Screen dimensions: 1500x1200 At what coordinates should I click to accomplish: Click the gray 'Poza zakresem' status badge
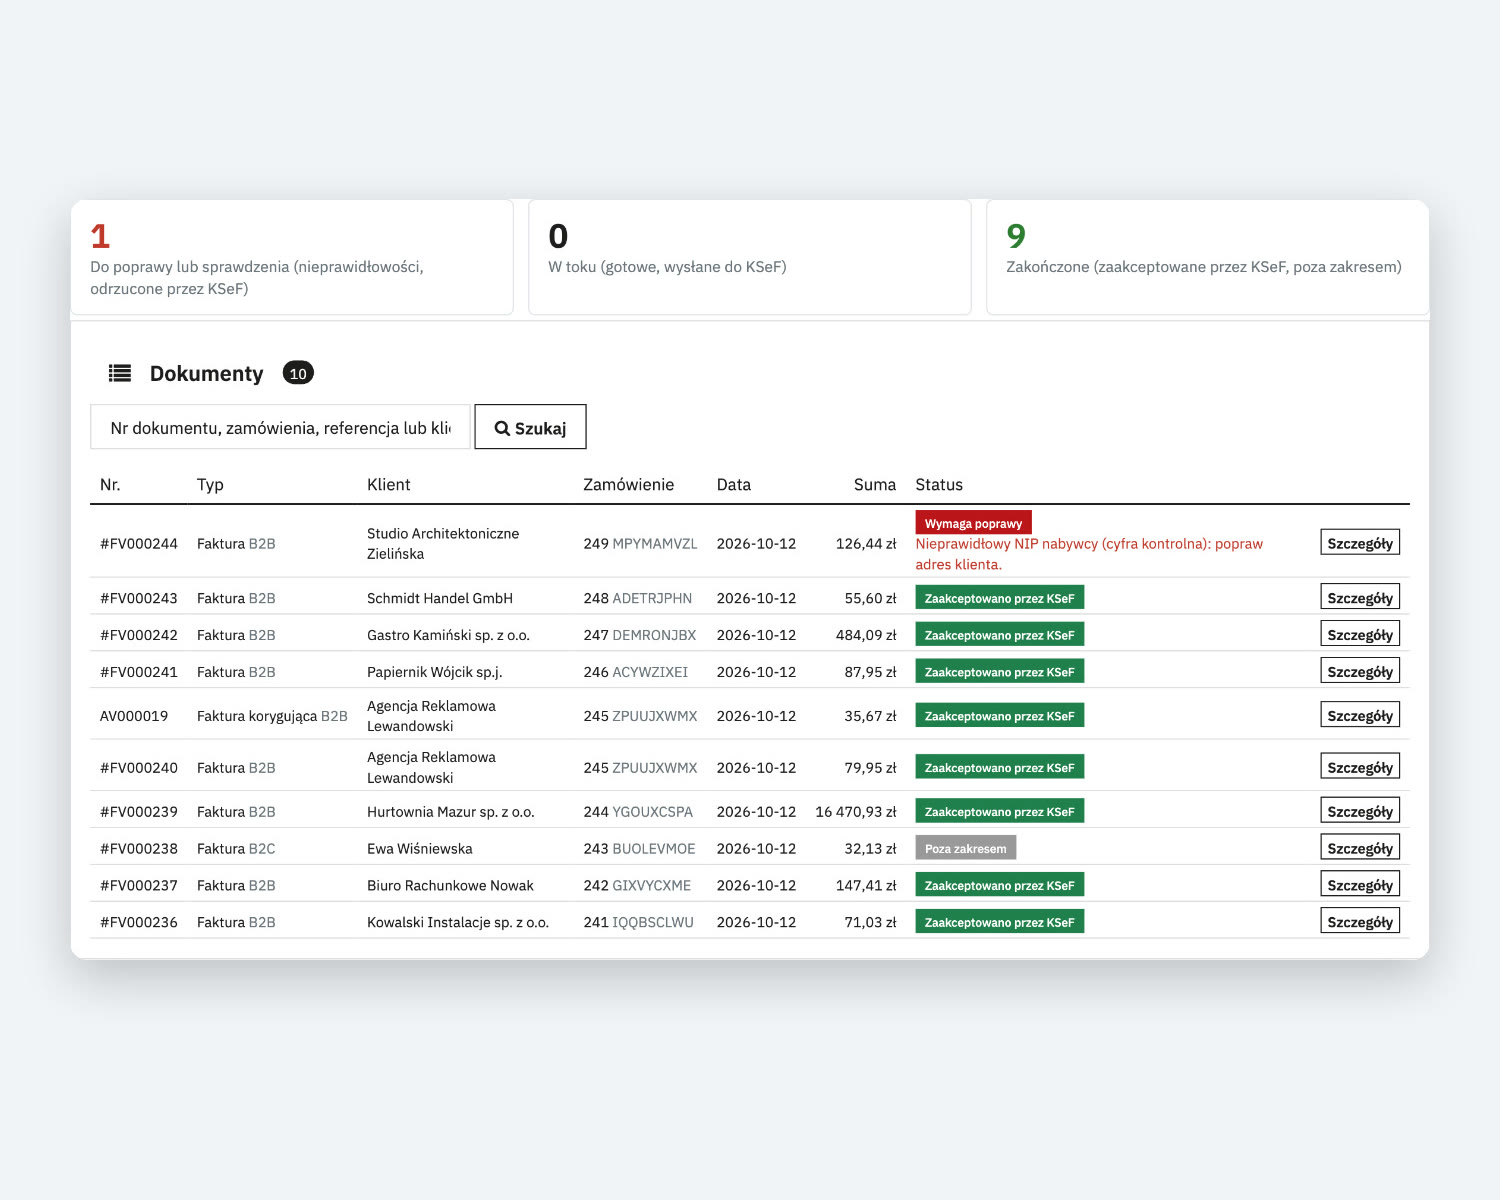point(965,848)
